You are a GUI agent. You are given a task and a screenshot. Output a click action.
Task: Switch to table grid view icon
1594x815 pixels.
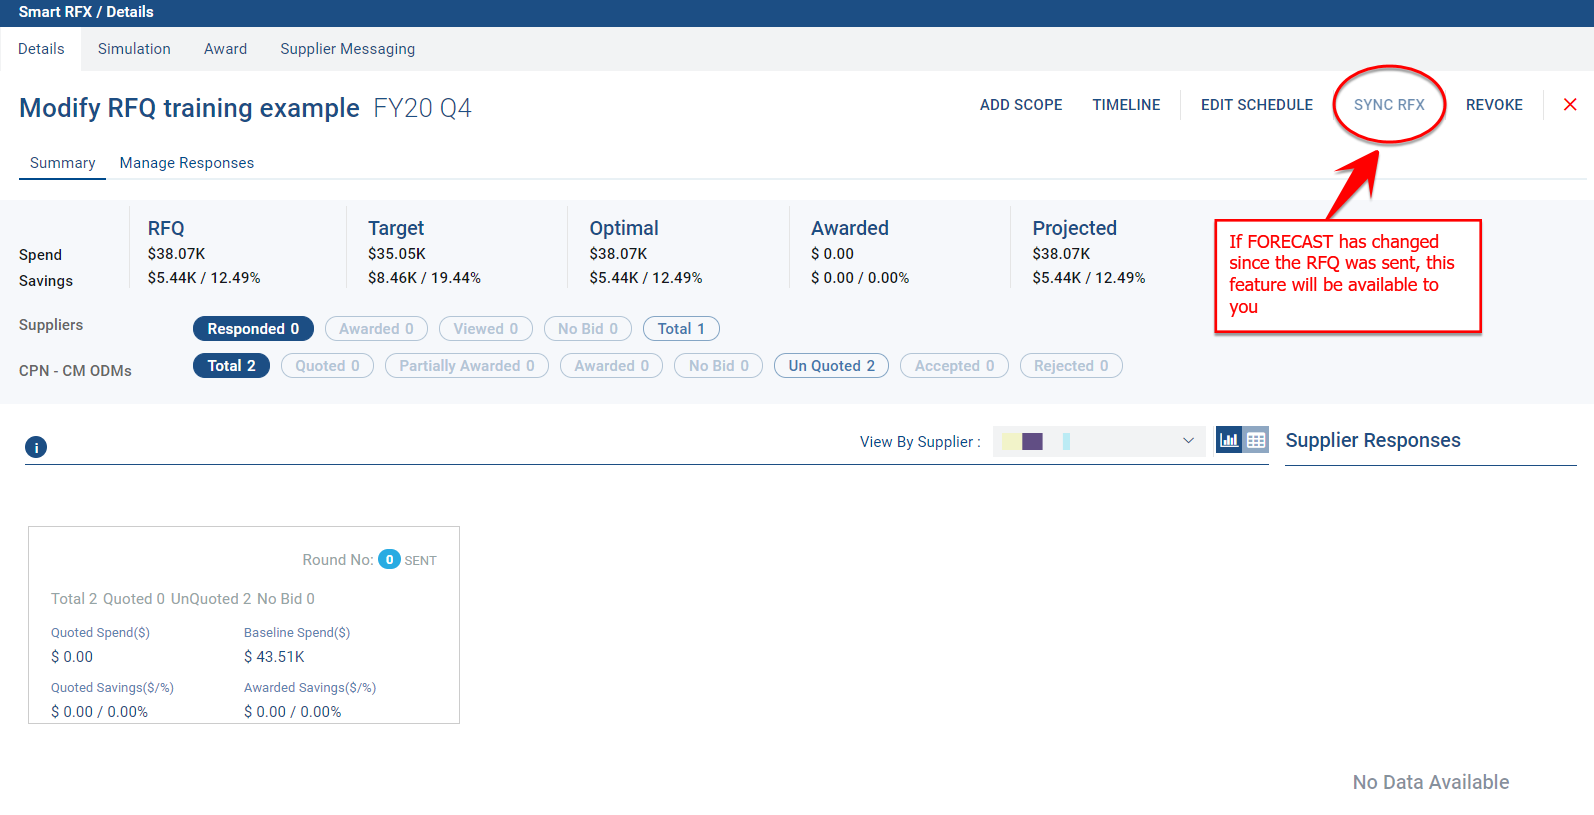coord(1256,440)
